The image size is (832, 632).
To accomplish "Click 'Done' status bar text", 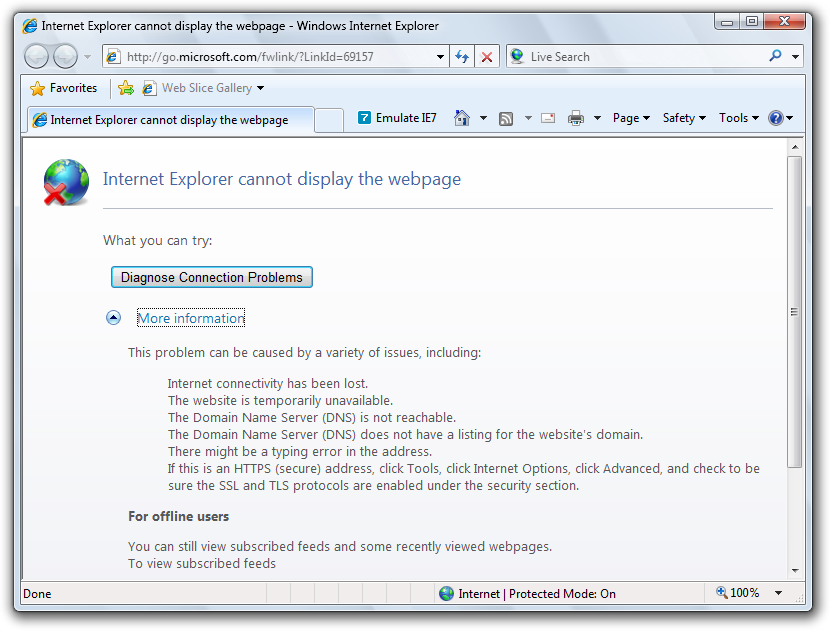I will tap(37, 594).
